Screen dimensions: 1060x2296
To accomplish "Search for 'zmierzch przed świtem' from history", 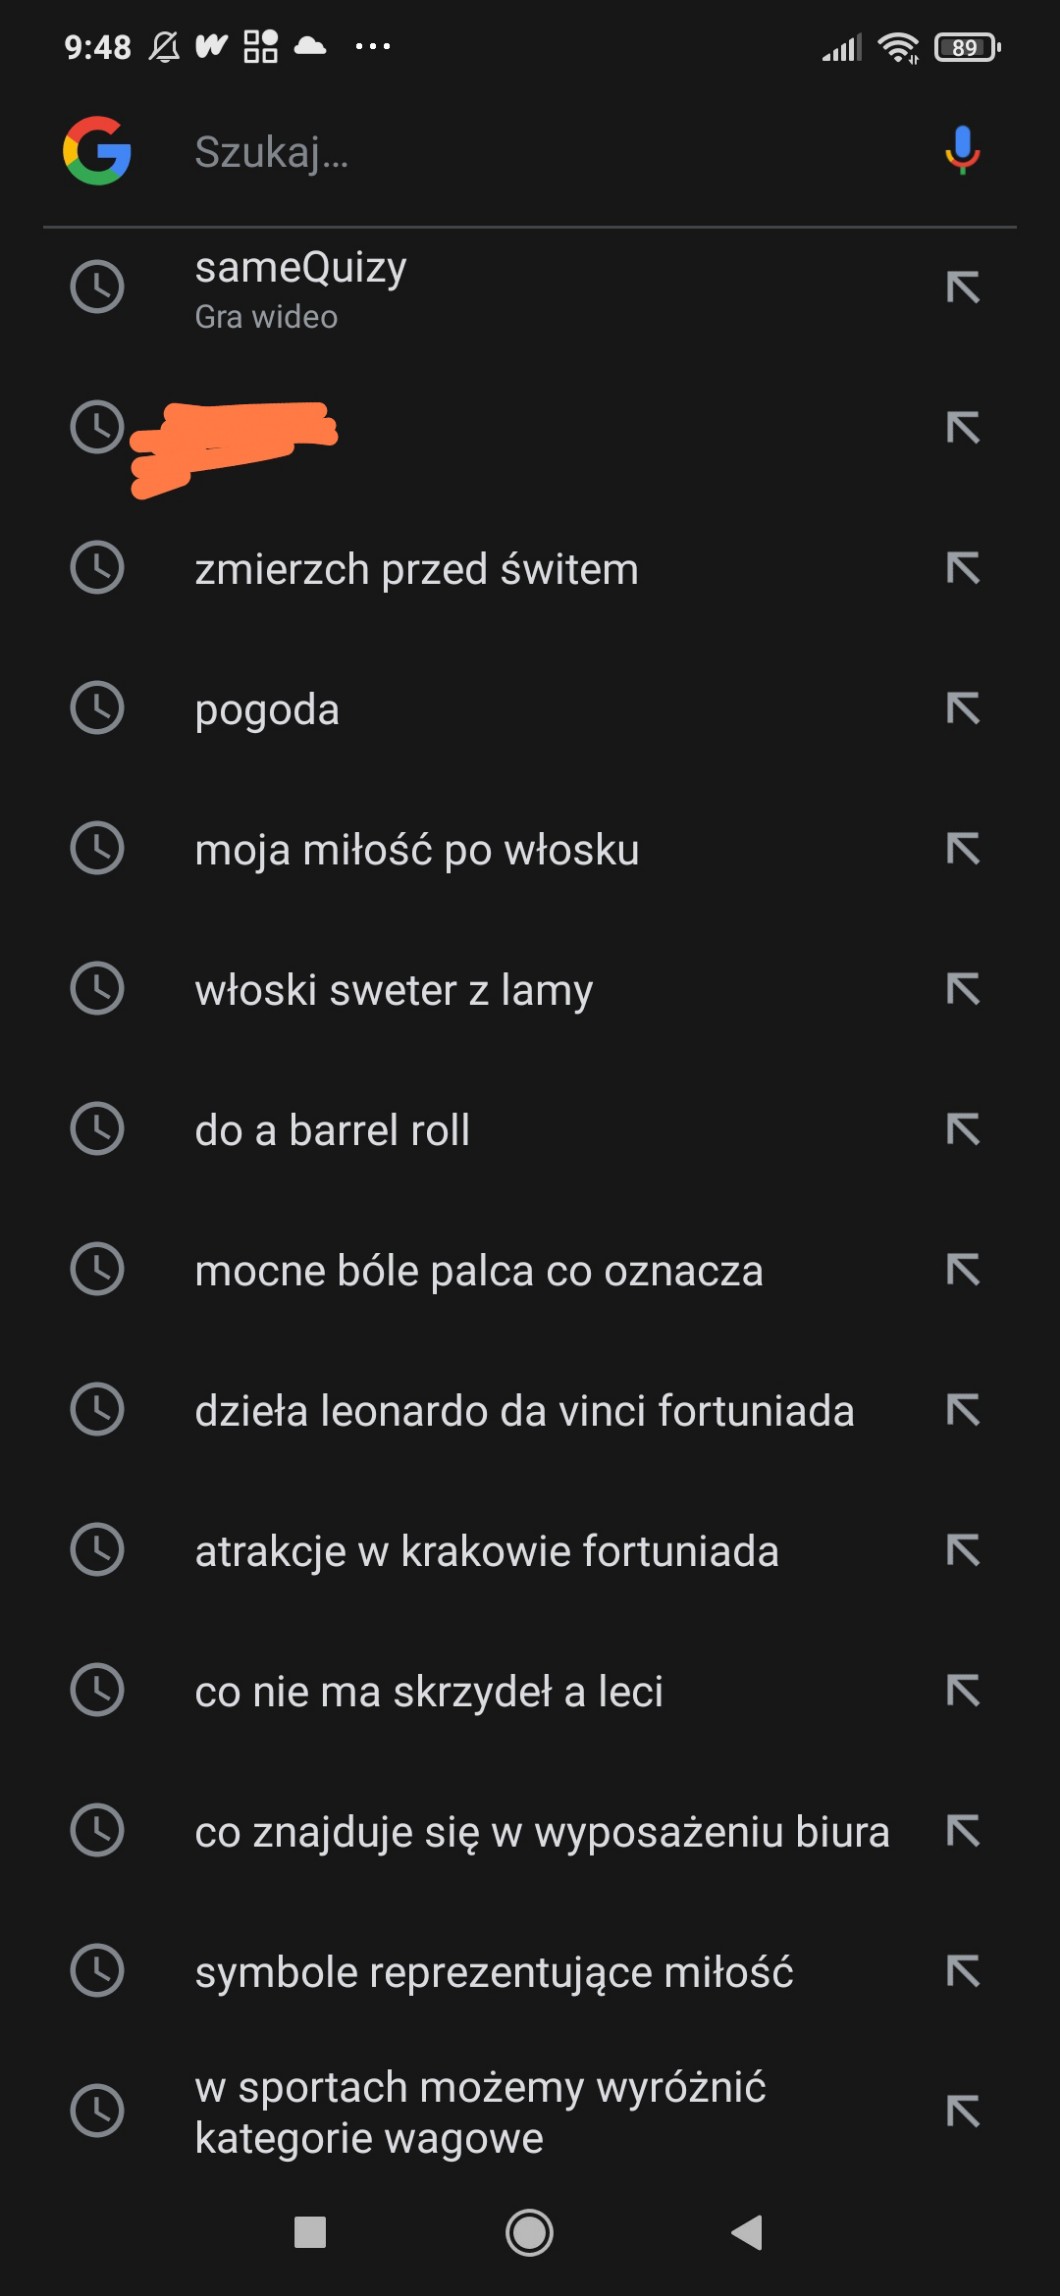I will (416, 569).
